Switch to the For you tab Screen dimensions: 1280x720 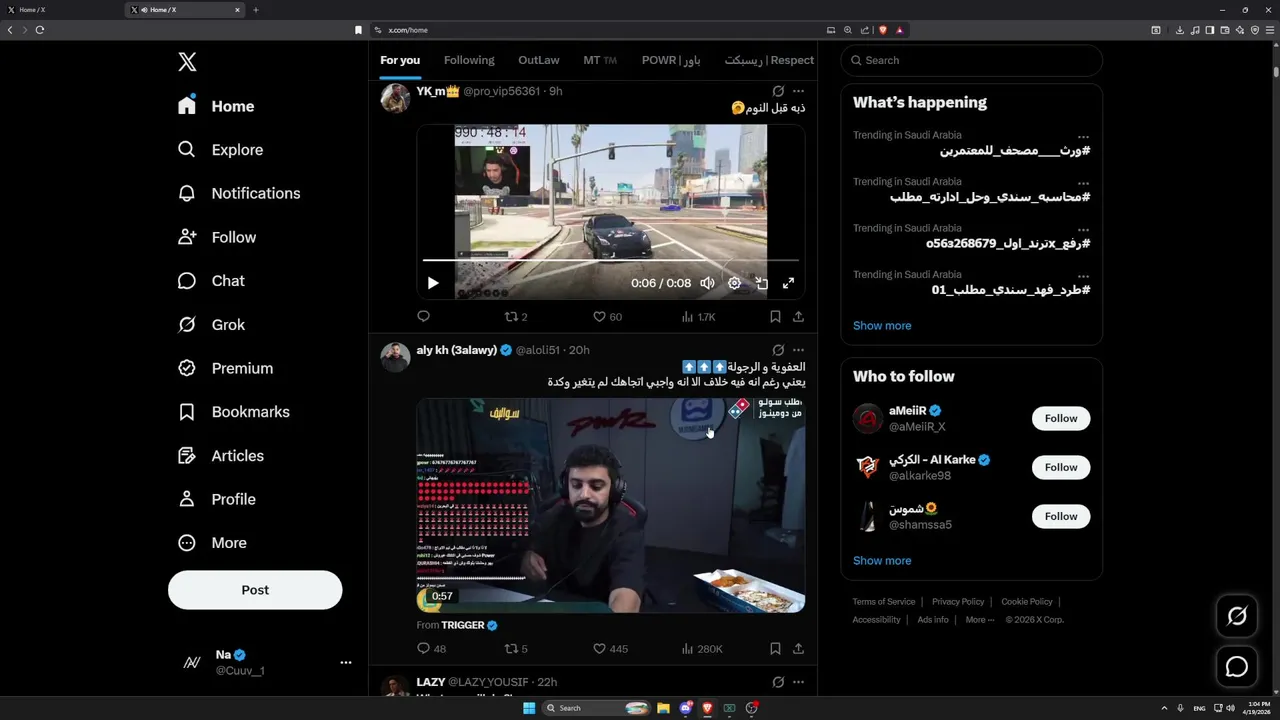400,60
